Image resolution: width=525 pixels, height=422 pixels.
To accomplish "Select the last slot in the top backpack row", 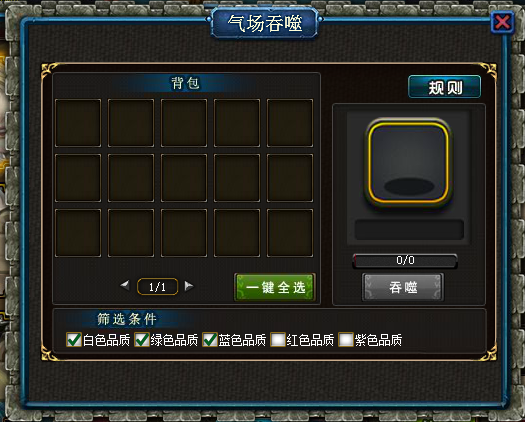I will point(290,123).
